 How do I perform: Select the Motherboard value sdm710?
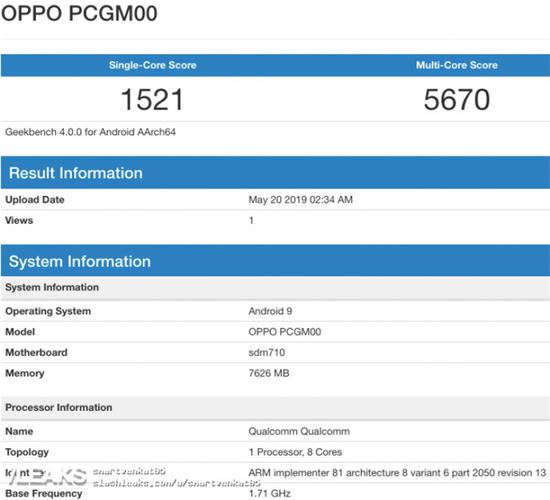pos(267,353)
